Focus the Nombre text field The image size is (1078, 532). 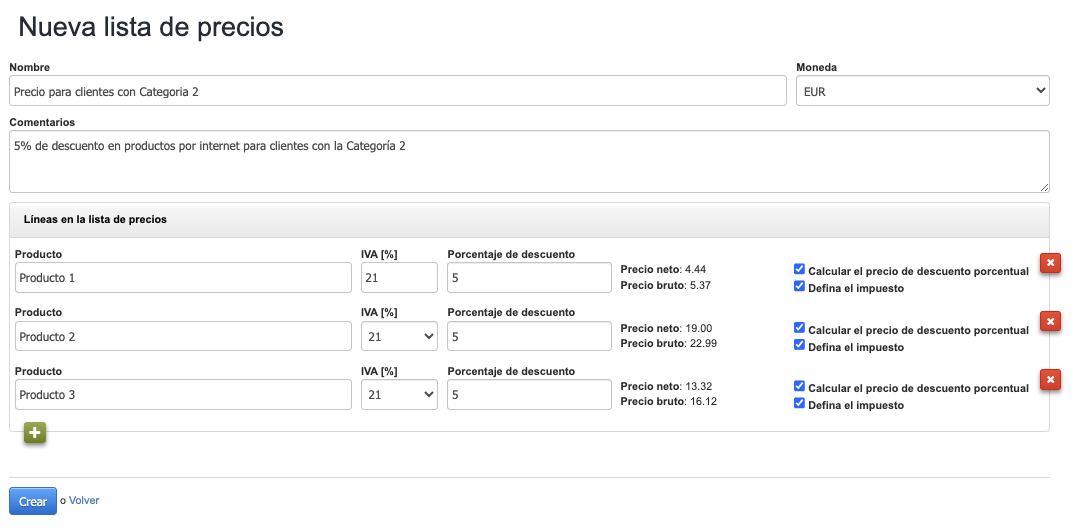pyautogui.click(x=398, y=91)
